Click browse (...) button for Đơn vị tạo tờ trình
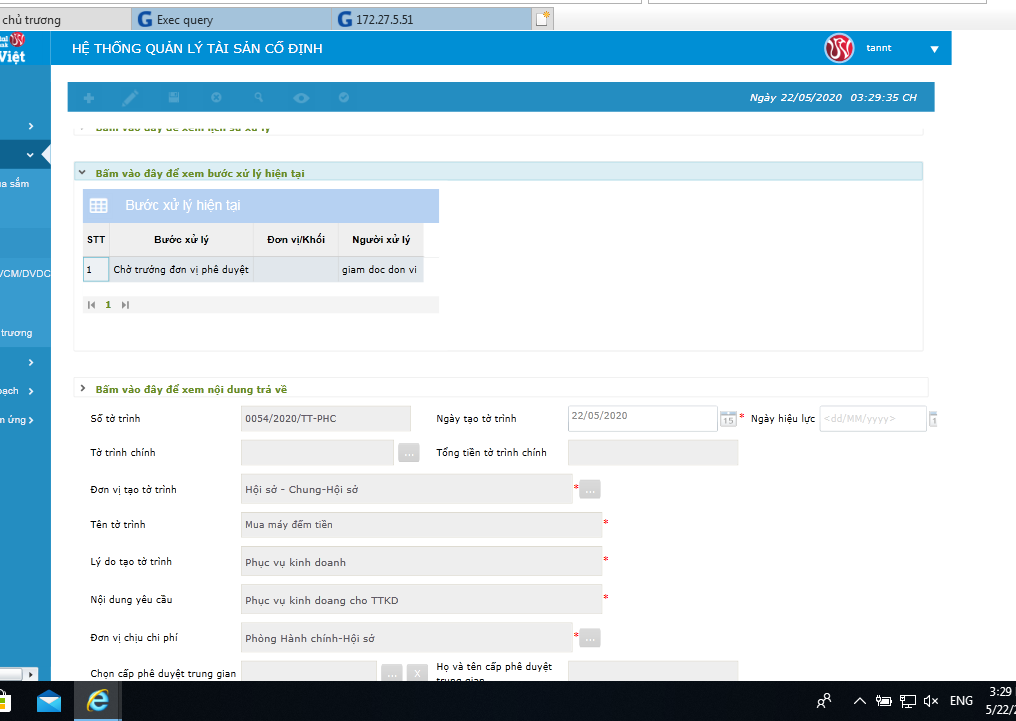This screenshot has height=721, width=1016. pyautogui.click(x=590, y=490)
